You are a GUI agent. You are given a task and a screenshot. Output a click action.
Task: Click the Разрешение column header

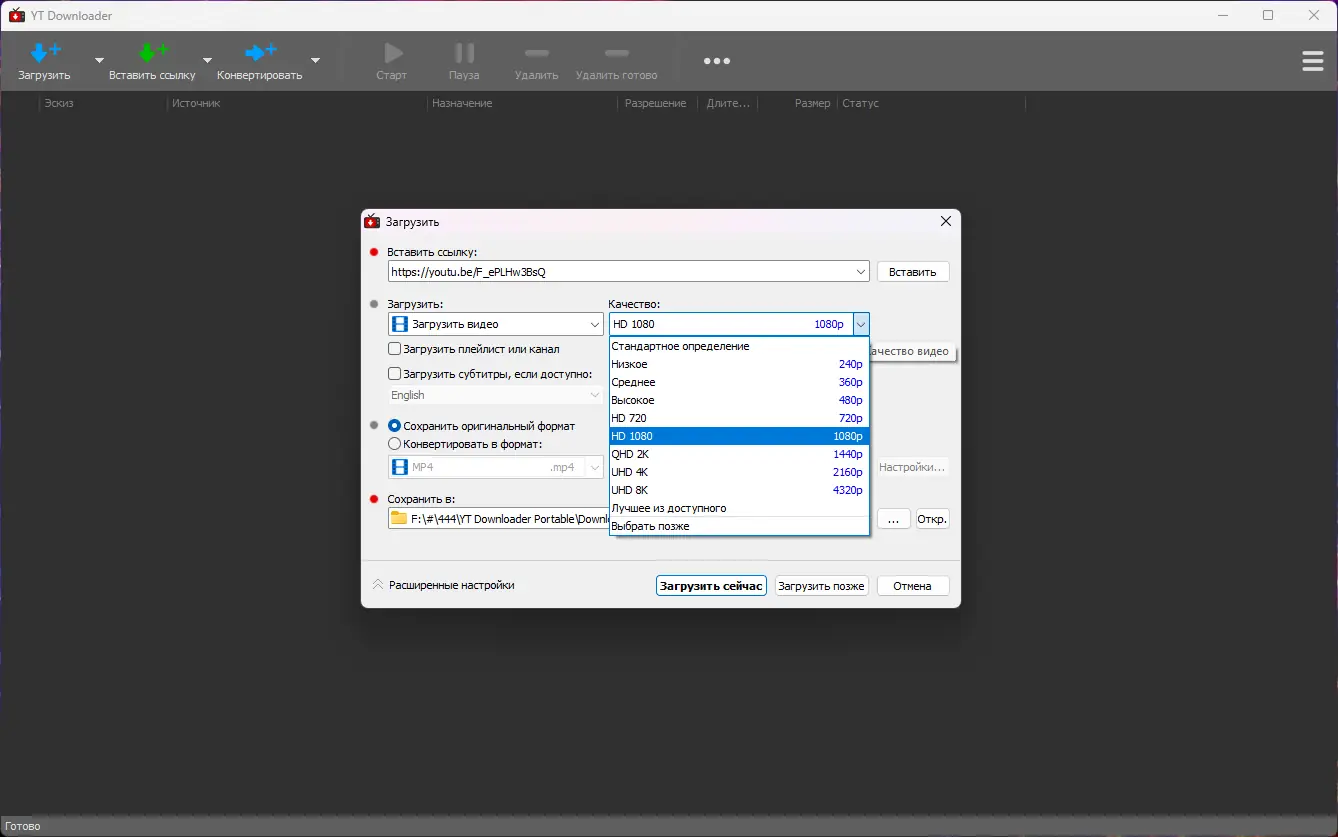656,103
